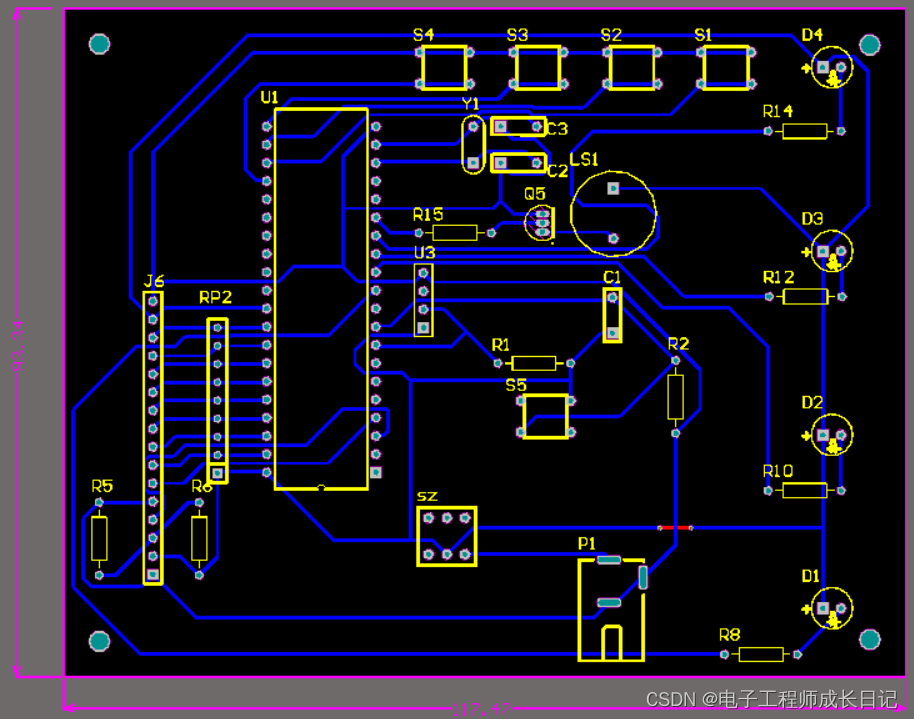Click the U1 designator label
Image resolution: width=914 pixels, height=719 pixels.
pyautogui.click(x=269, y=97)
